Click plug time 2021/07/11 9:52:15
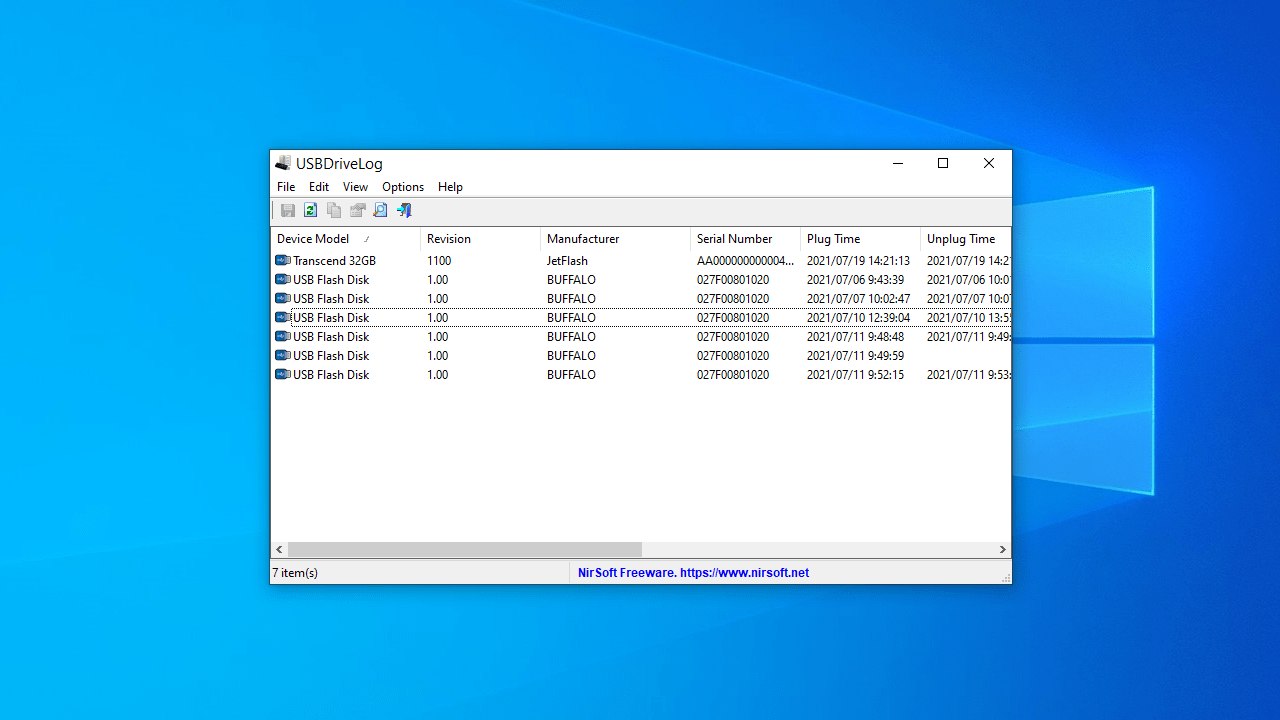 click(855, 375)
